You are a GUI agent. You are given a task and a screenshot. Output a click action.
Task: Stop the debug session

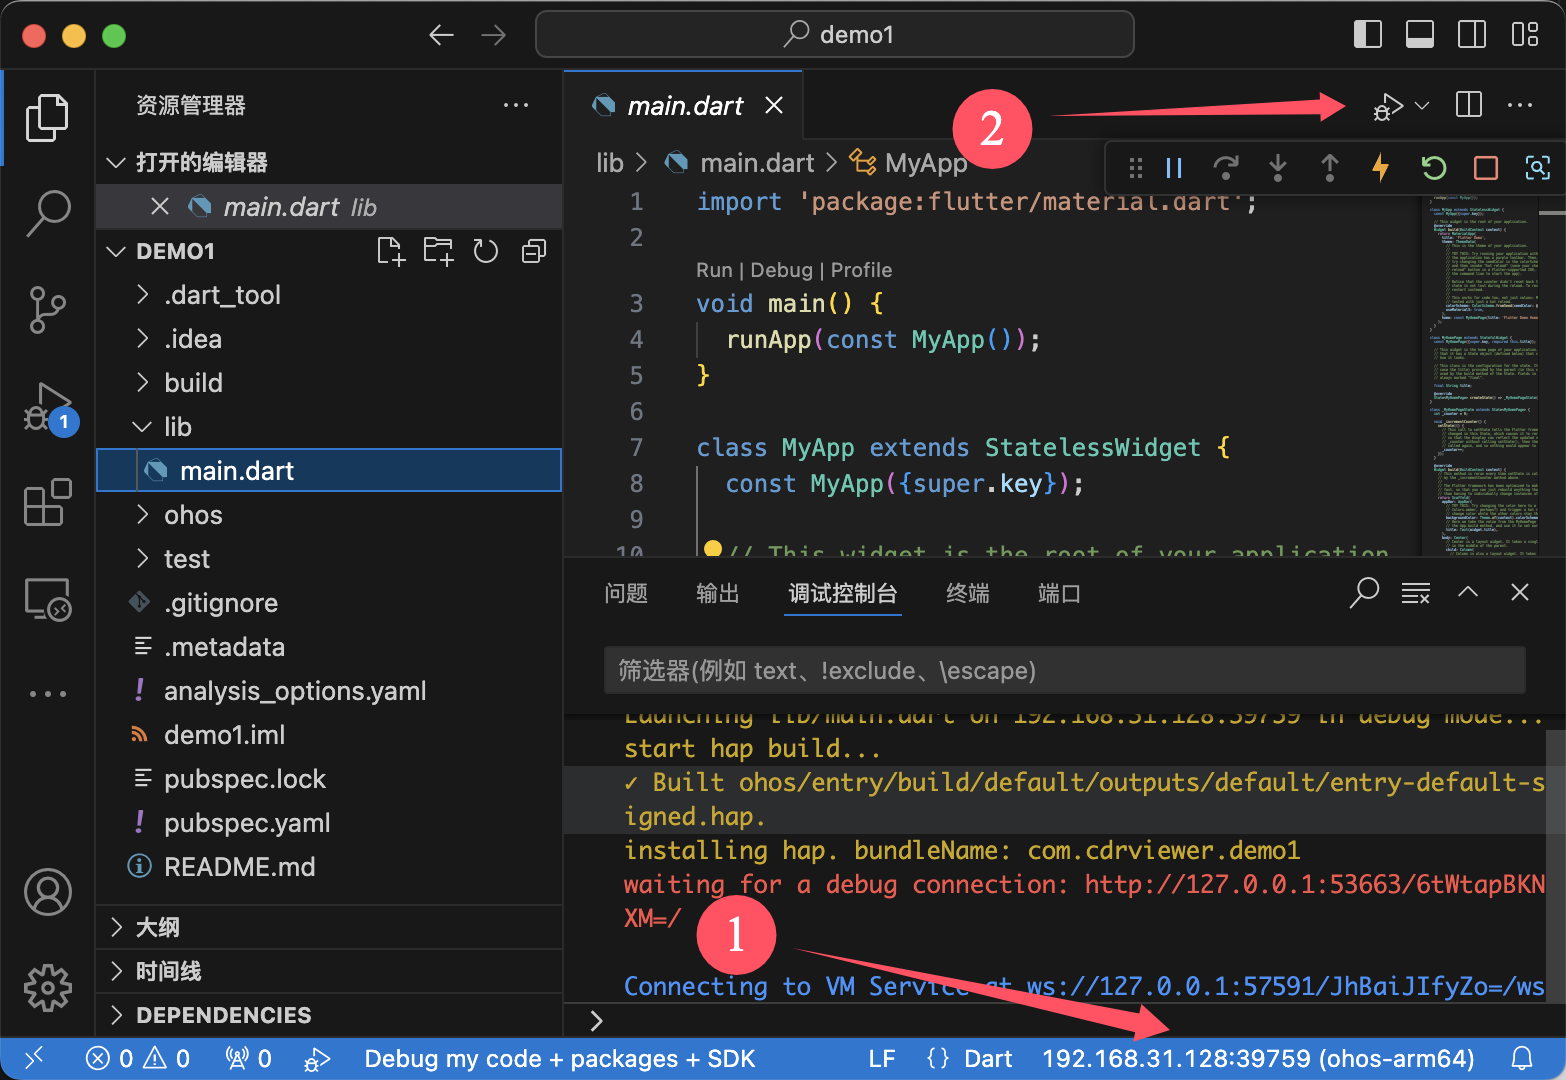[1486, 168]
